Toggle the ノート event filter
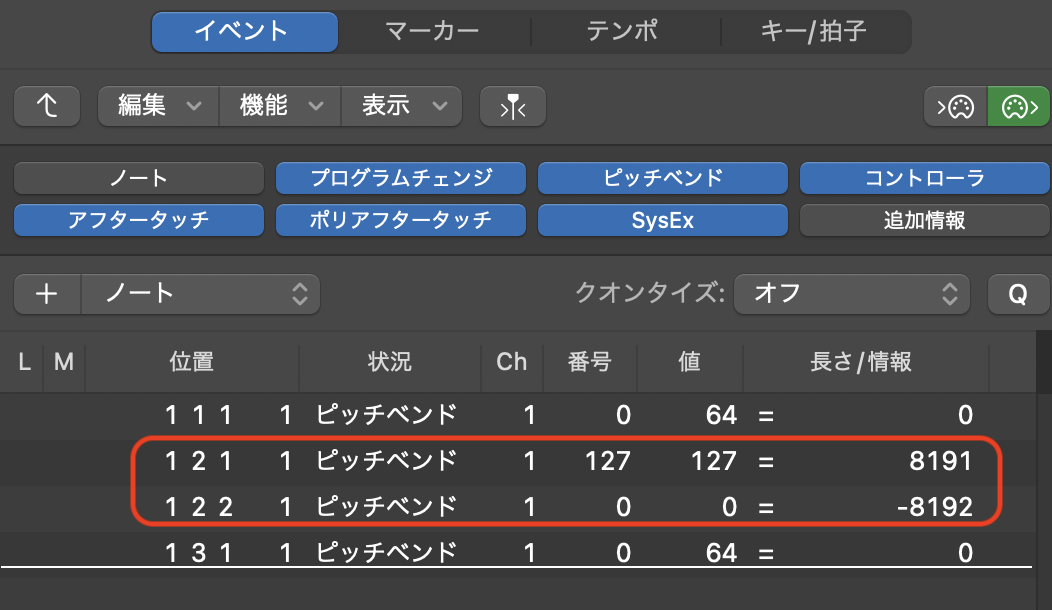The image size is (1052, 610). click(x=138, y=179)
